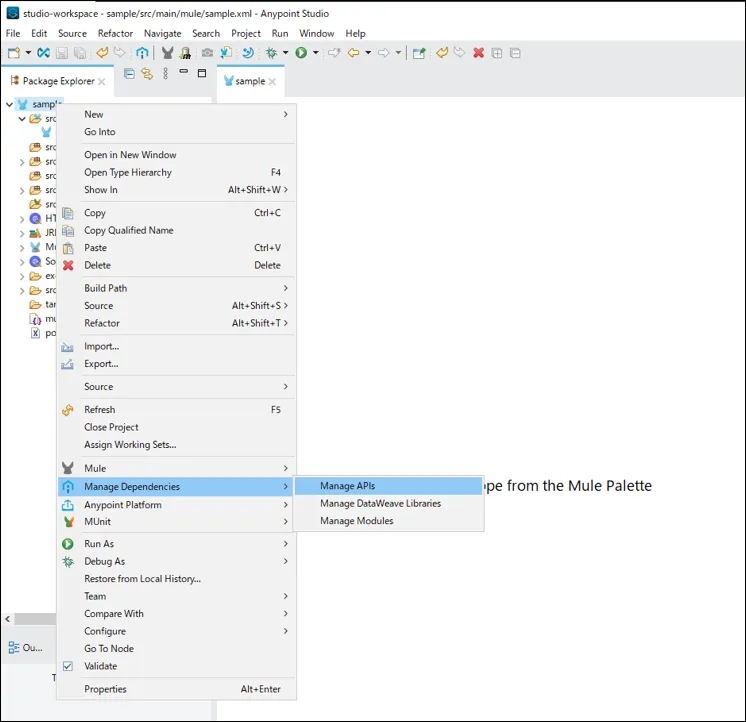Open the File menu
The height and width of the screenshot is (722, 746).
13,33
